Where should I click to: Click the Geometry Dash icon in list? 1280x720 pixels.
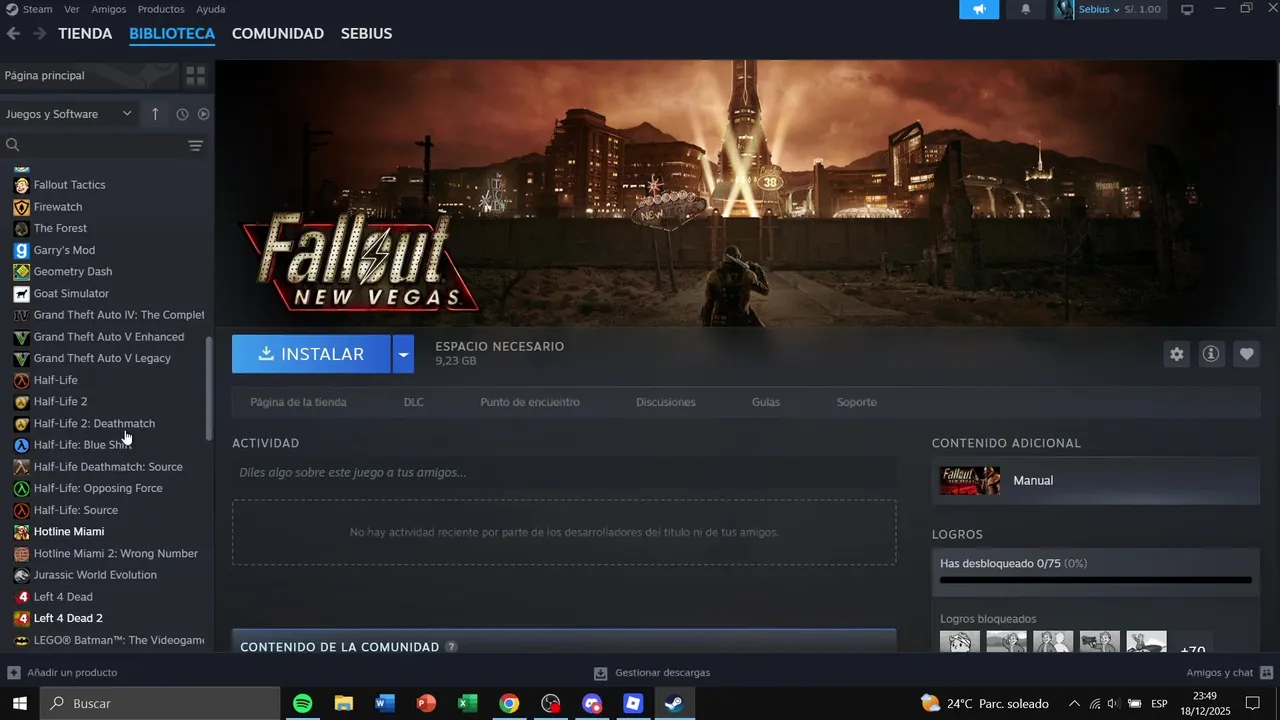pos(21,272)
